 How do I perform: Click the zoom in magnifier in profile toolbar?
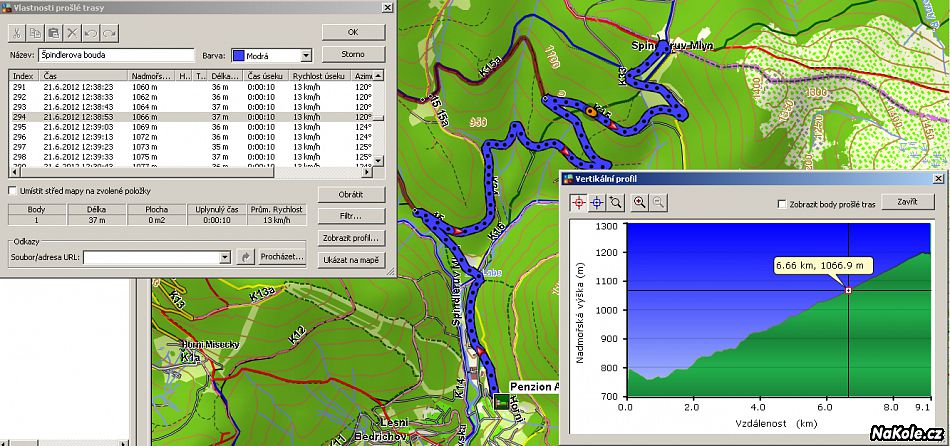click(639, 203)
